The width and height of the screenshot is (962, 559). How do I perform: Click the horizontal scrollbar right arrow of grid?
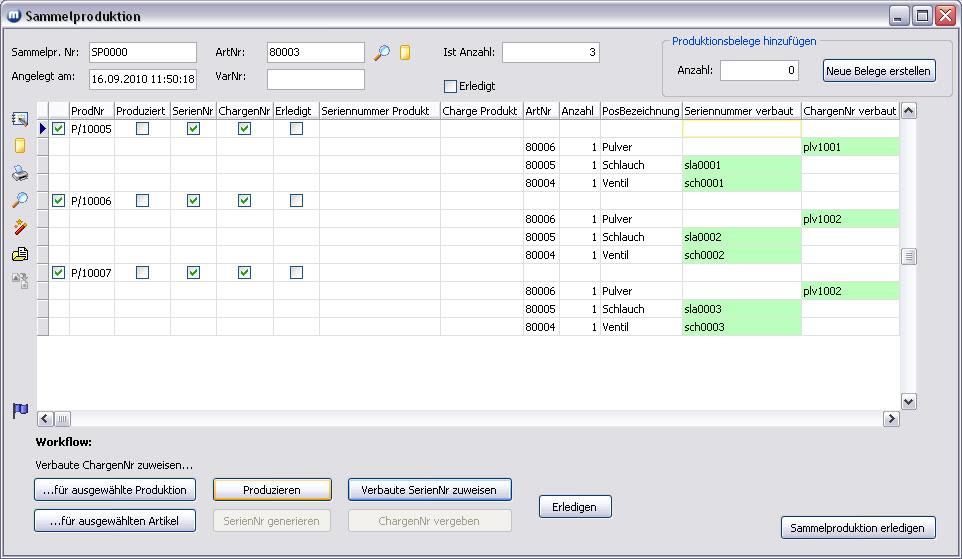click(x=890, y=419)
